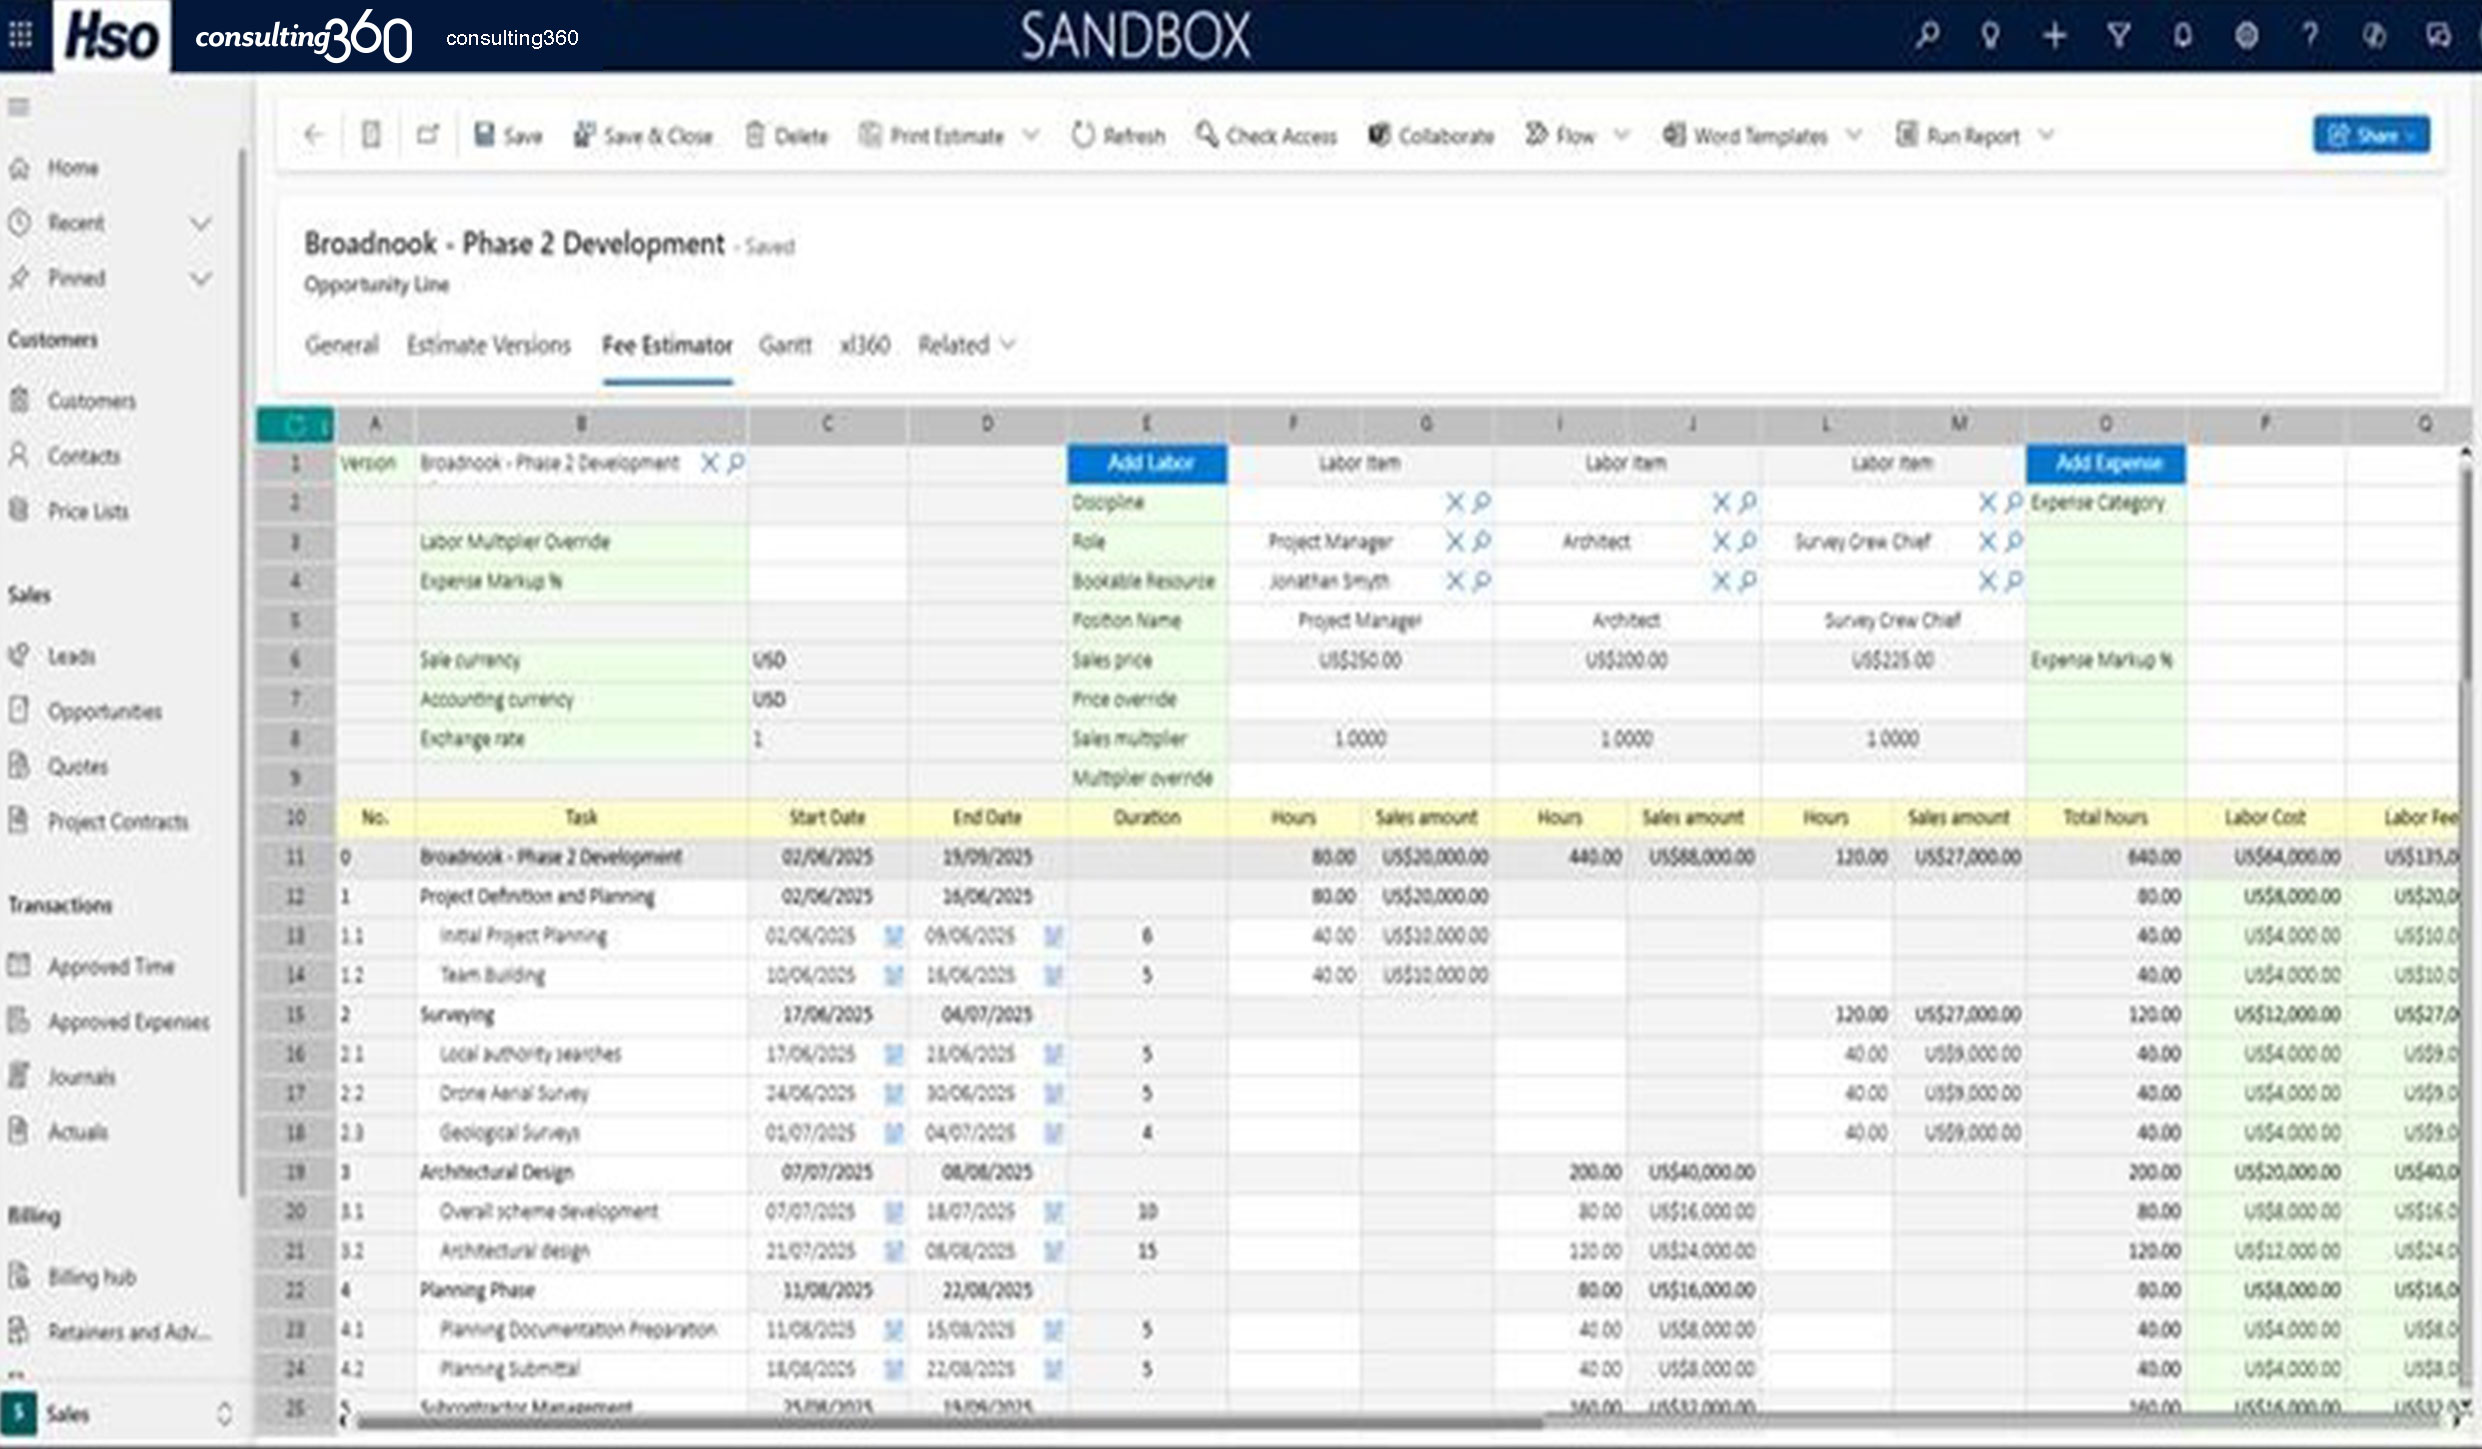2482x1449 pixels.
Task: Open Actuals in sidebar
Action: 78,1132
